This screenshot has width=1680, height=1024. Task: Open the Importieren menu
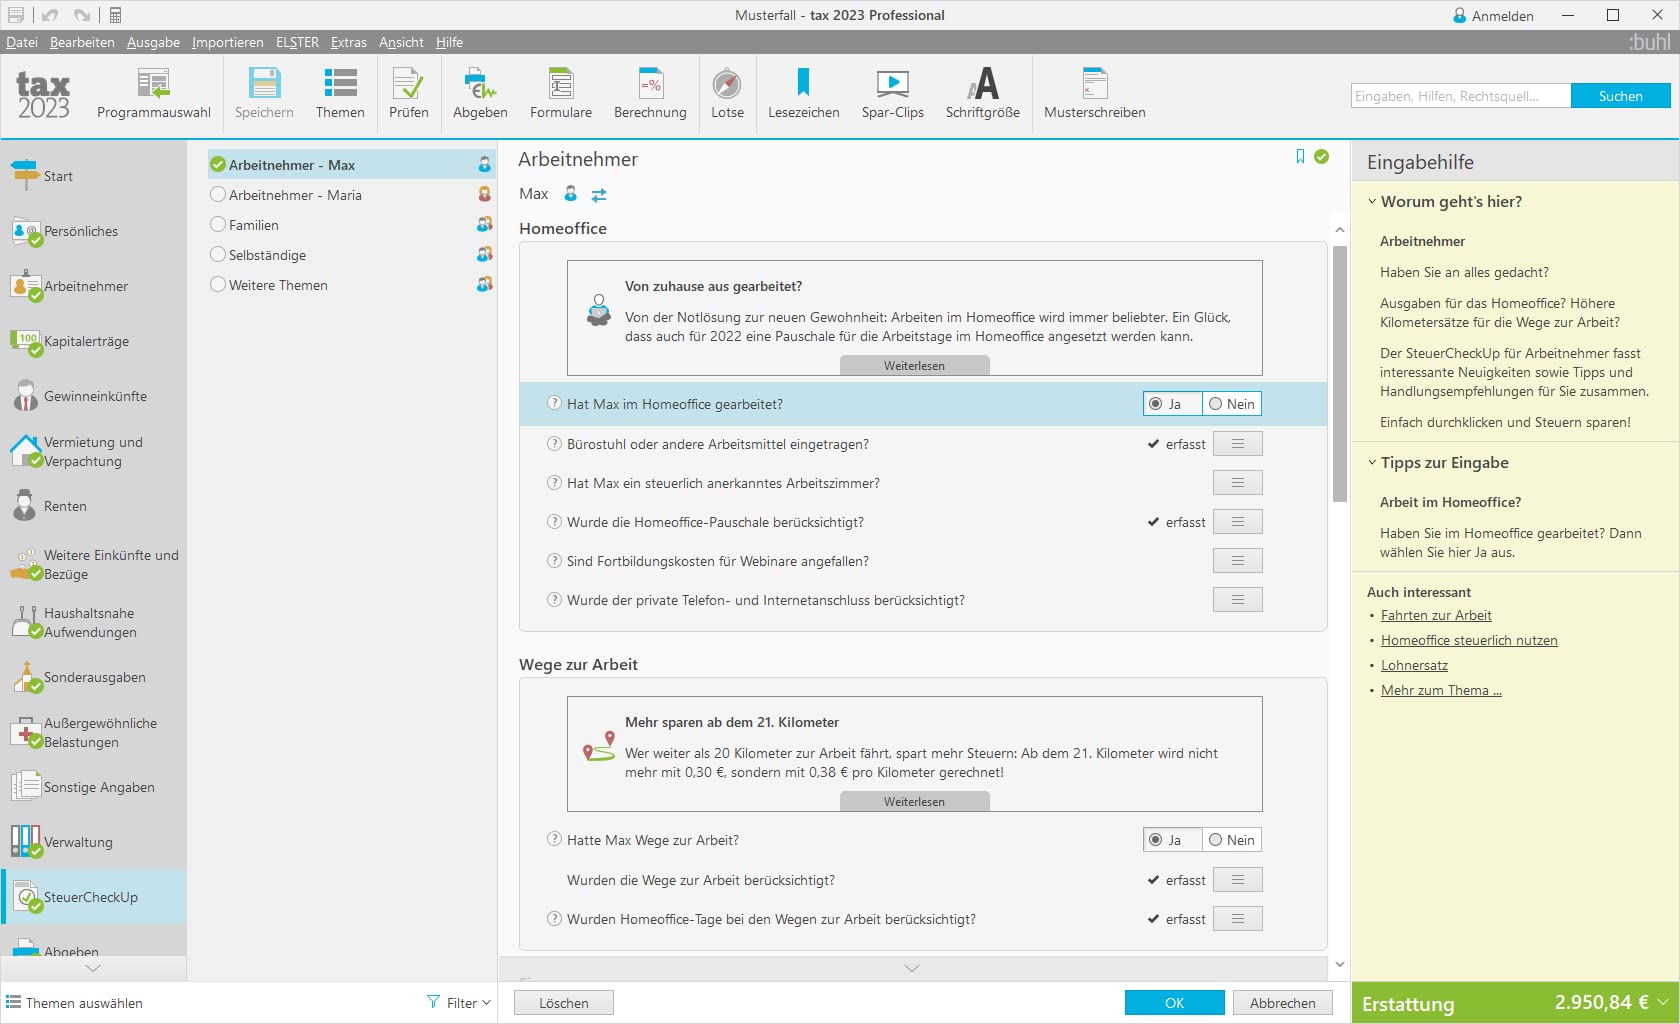[x=228, y=42]
